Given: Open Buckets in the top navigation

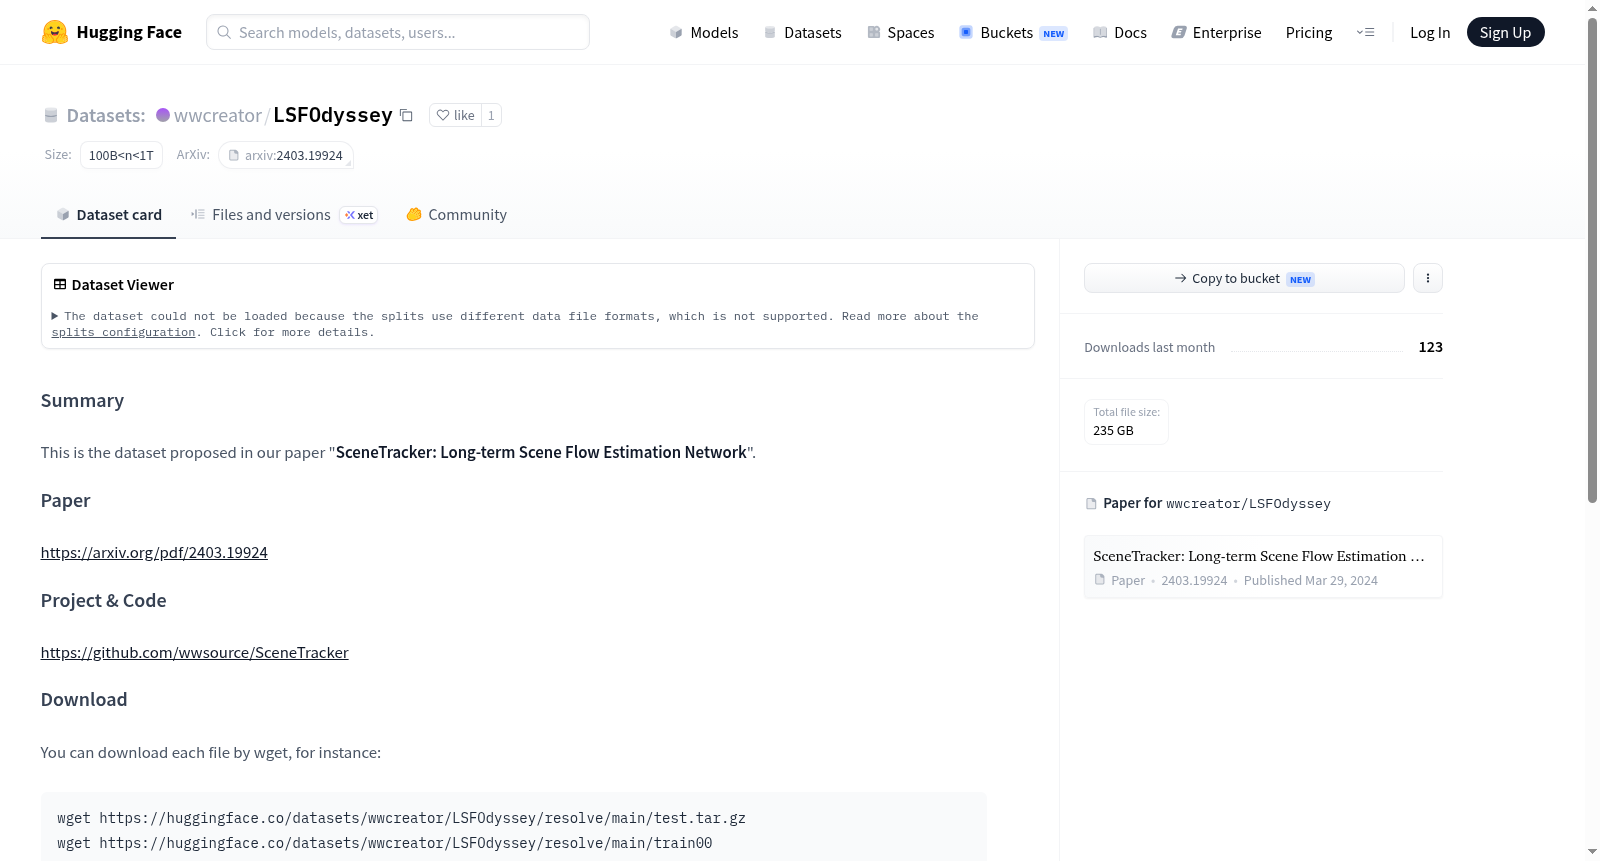Looking at the screenshot, I should tap(1013, 32).
